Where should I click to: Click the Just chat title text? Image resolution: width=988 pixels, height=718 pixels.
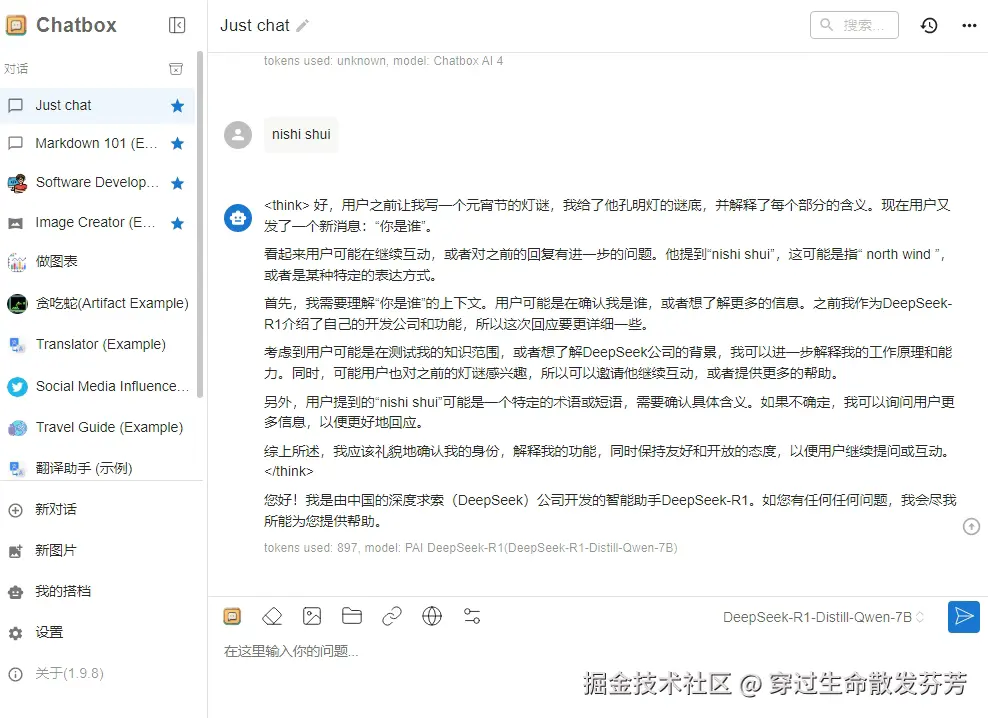pos(255,25)
